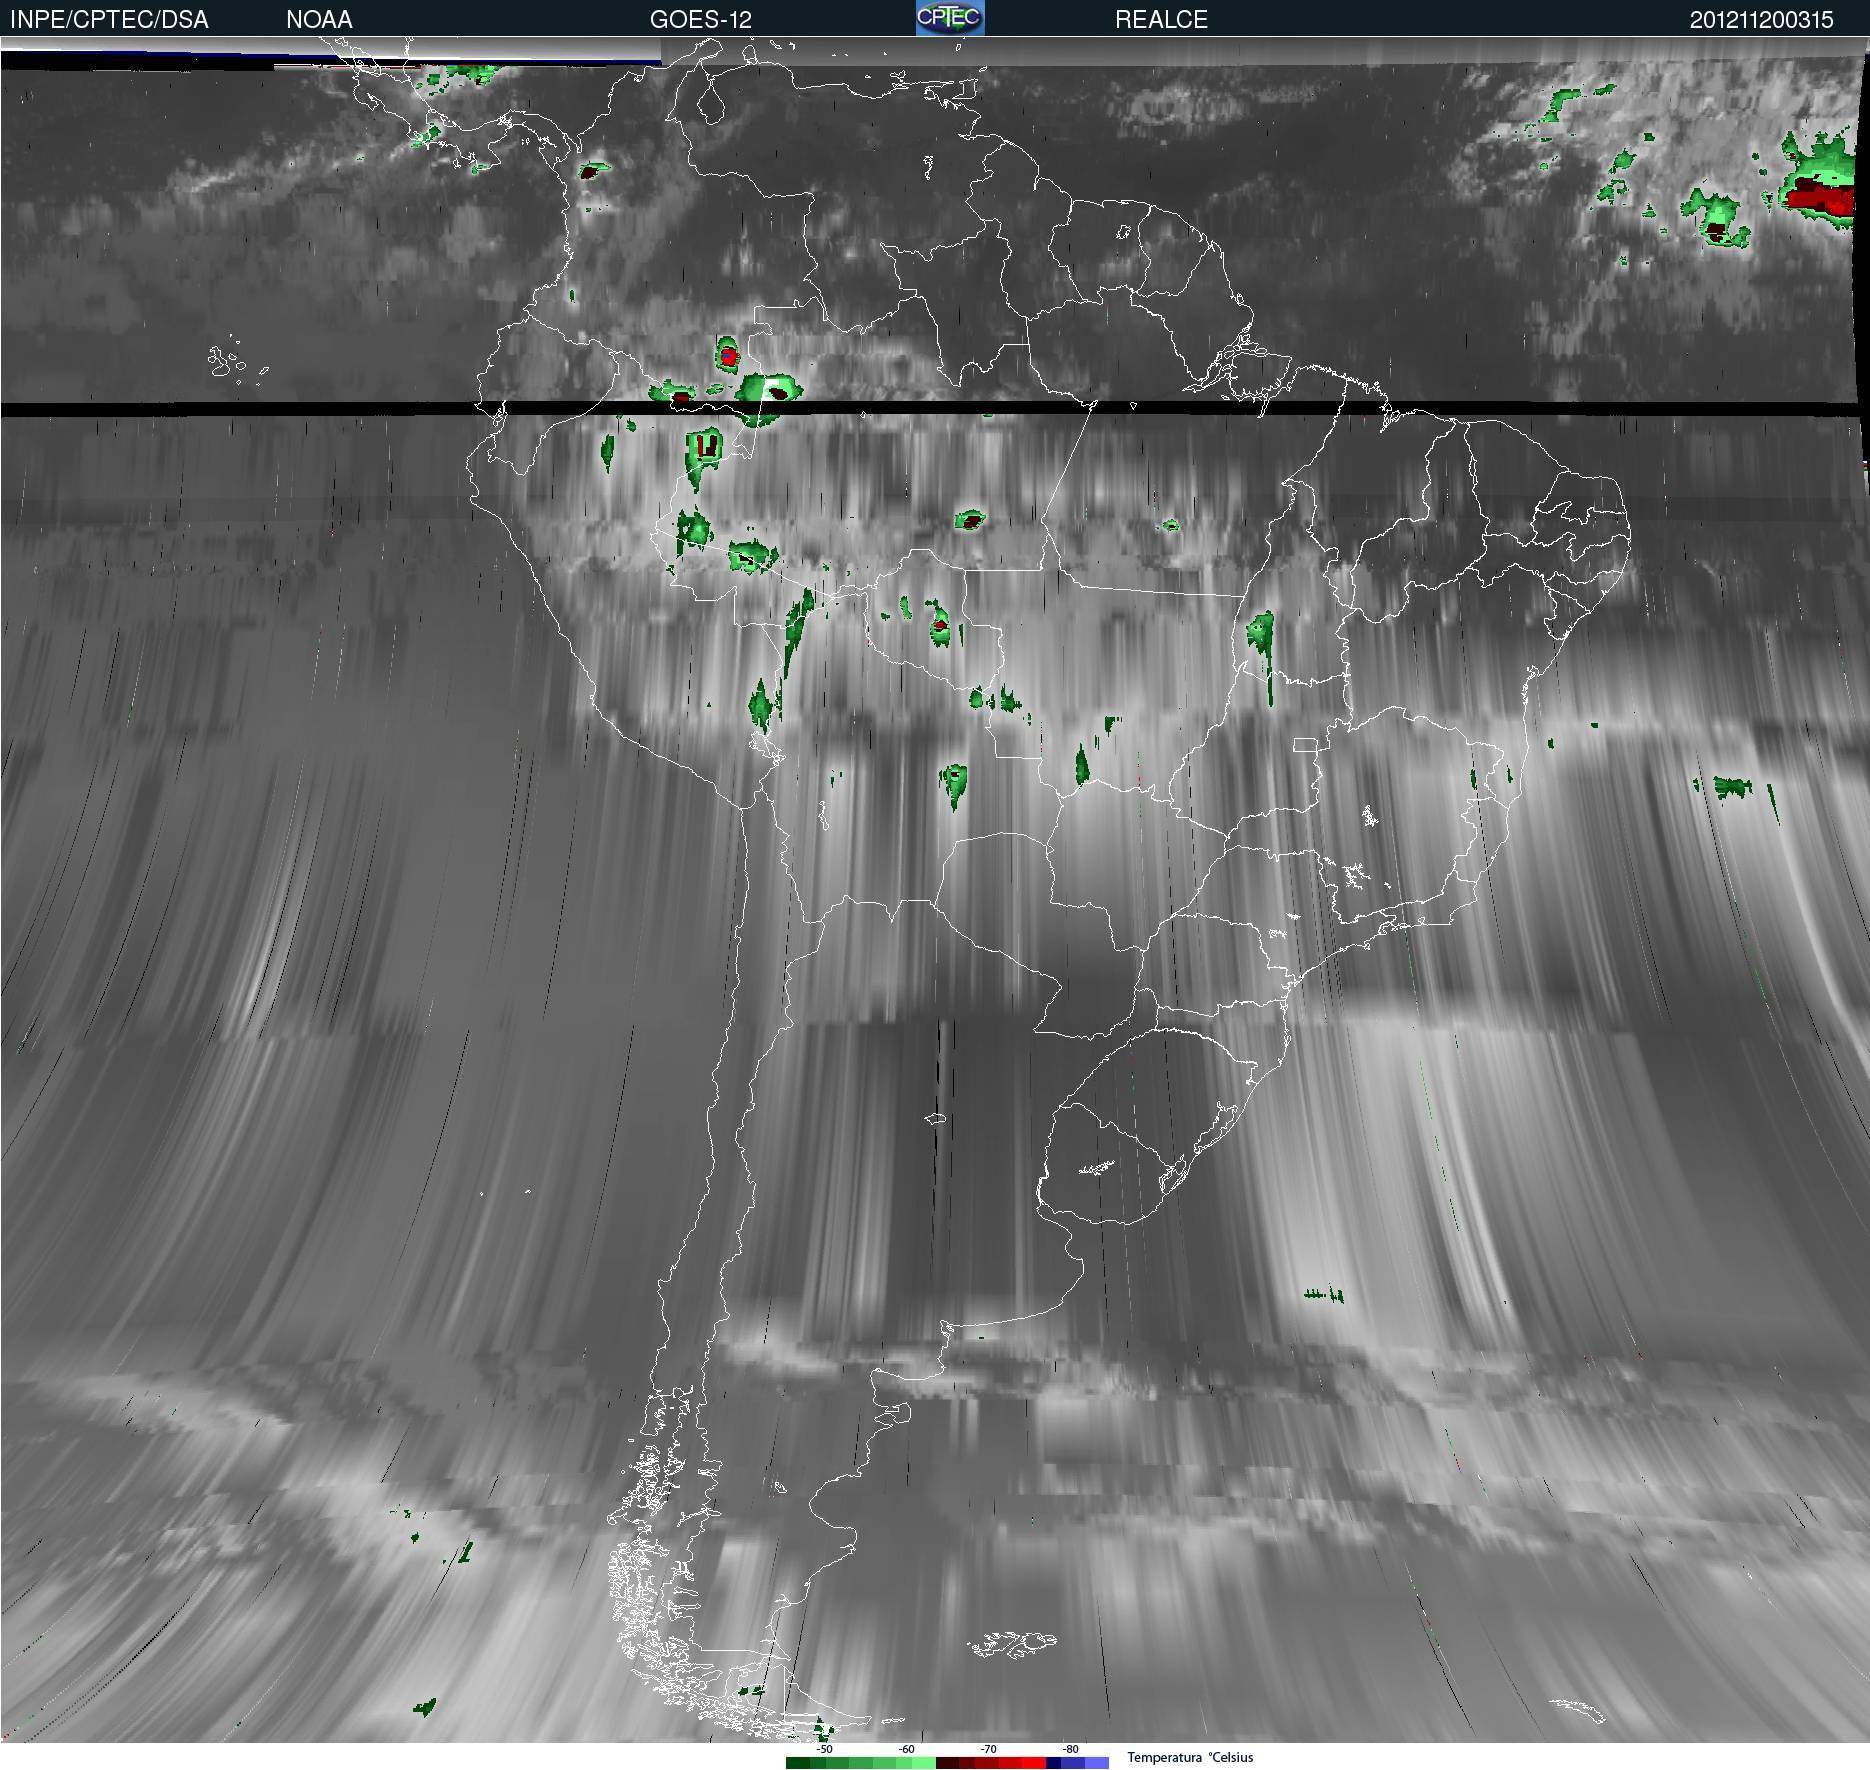This screenshot has height=1770, width=1870.
Task: Click the -60 label on temperature scale
Action: (906, 1749)
